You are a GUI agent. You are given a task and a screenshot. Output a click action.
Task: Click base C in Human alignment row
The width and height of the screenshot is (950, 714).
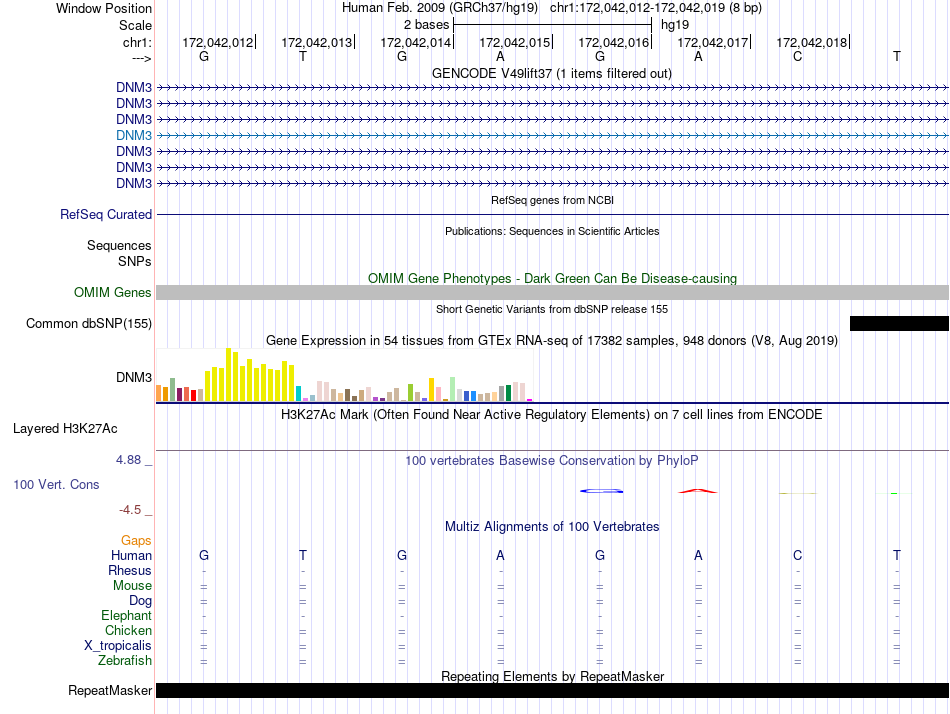797,555
